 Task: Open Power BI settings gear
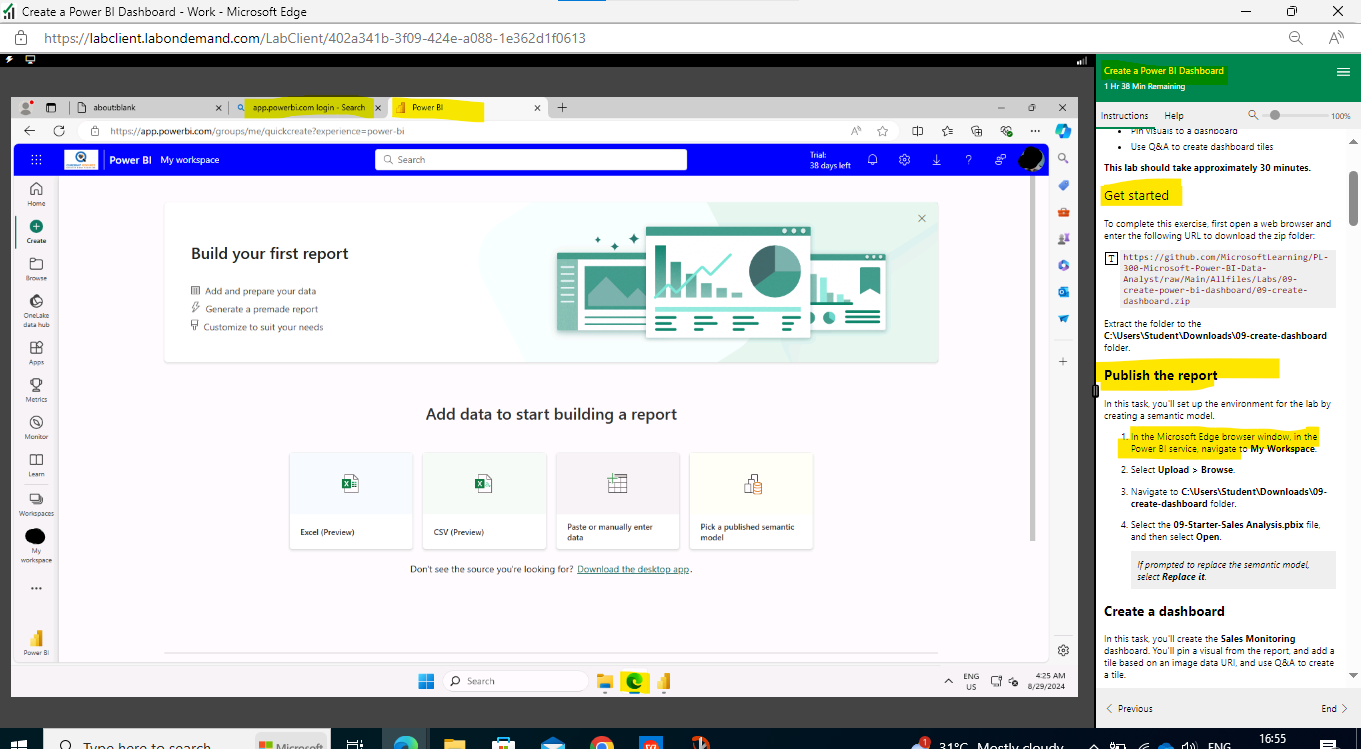click(x=904, y=160)
